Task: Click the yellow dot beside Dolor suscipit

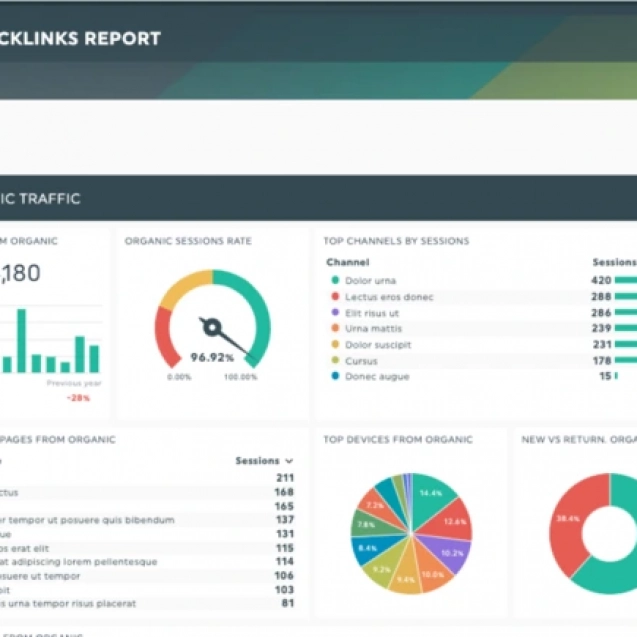Action: 335,345
